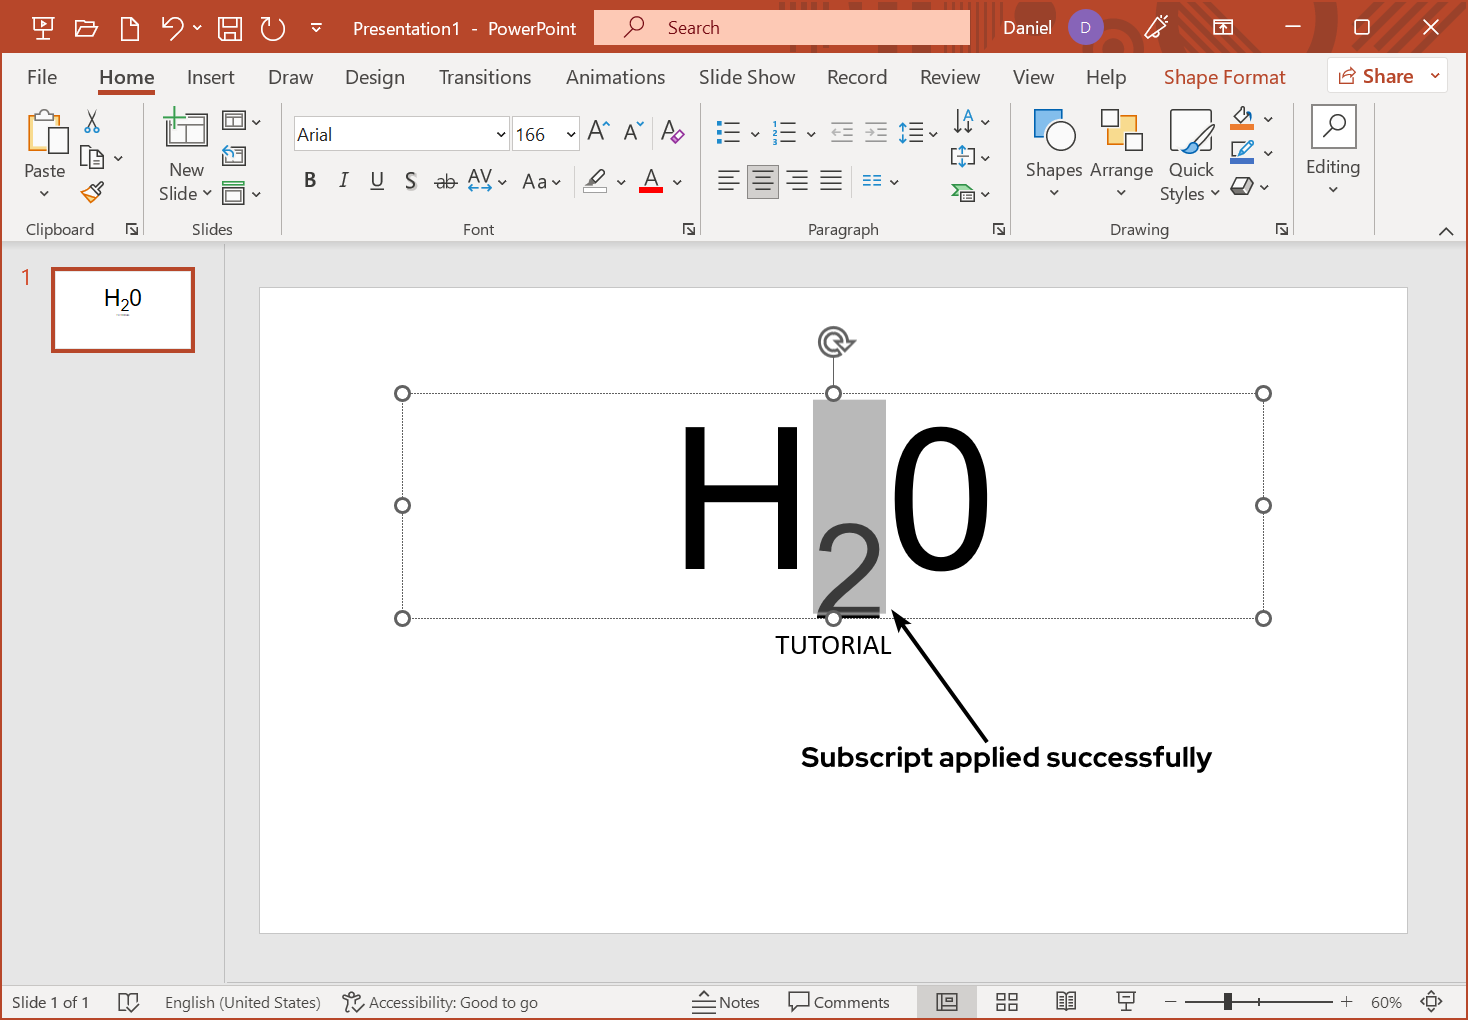The width and height of the screenshot is (1468, 1020).
Task: Start slide show from status bar icon
Action: [1126, 1002]
